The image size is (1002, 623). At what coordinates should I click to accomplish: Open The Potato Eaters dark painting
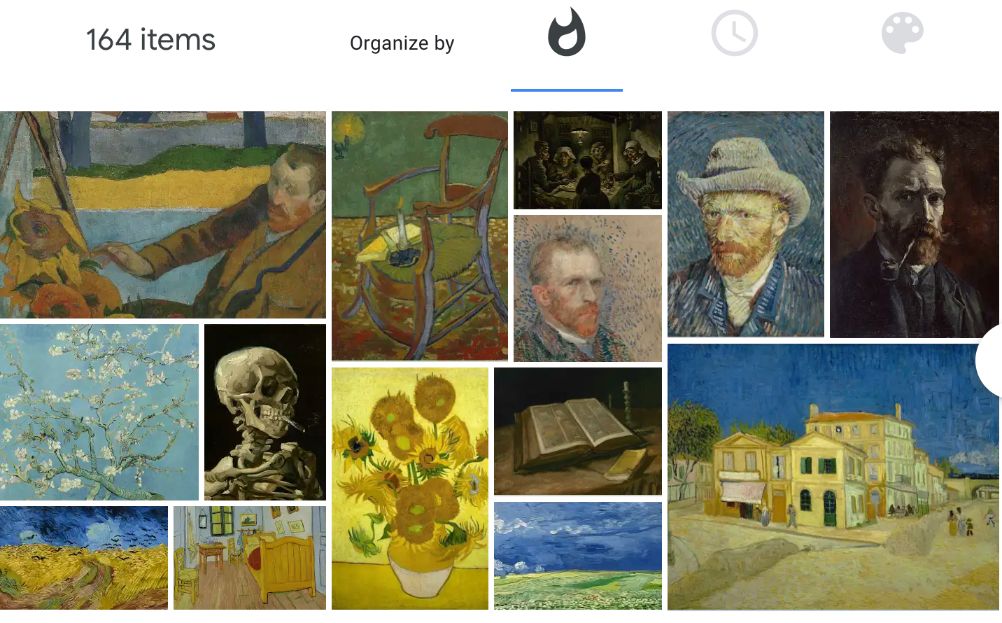(x=588, y=160)
